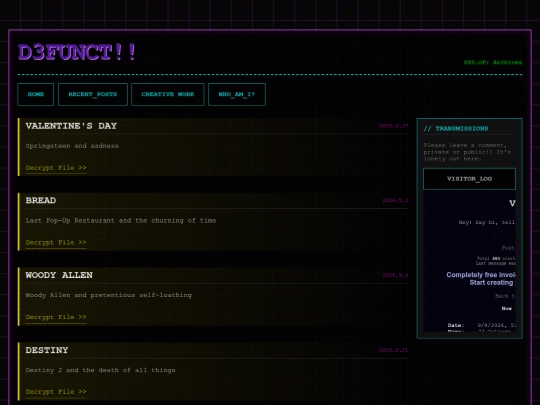The image size is (540, 405).
Task: Select the BREAD post title
Action: pos(41,200)
